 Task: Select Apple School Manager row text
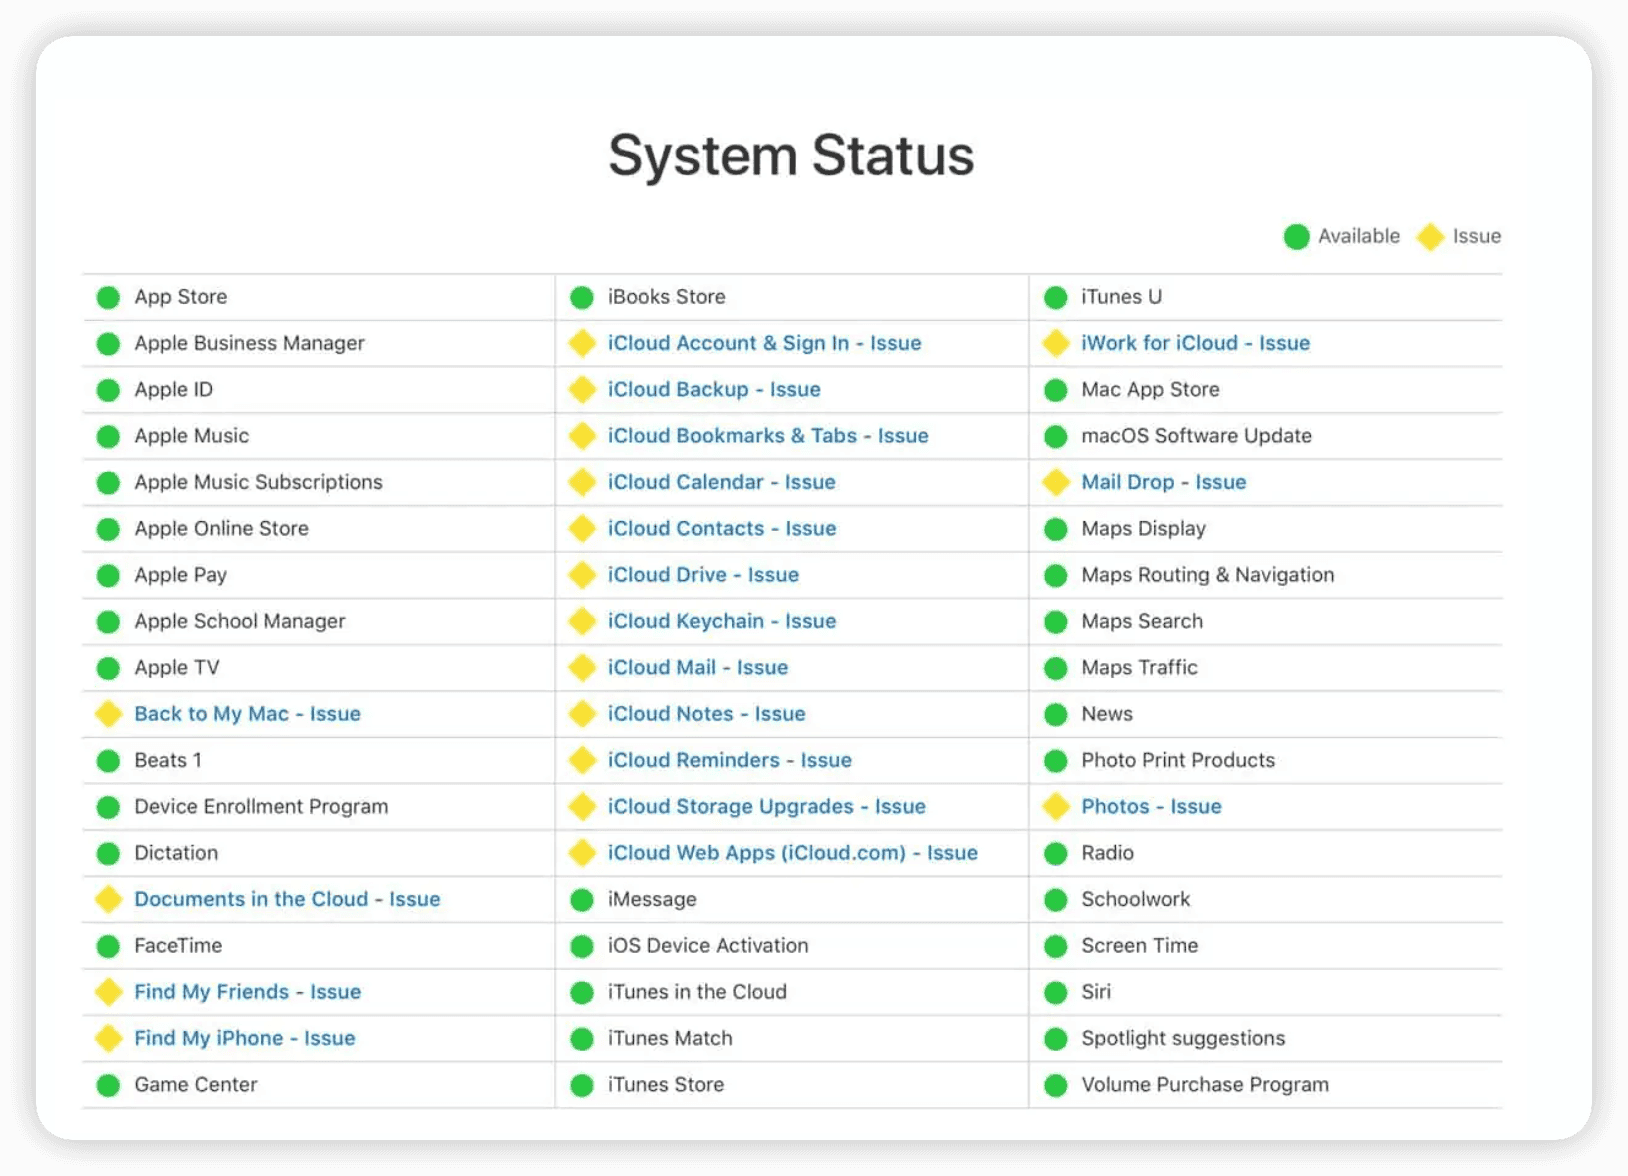(x=239, y=621)
